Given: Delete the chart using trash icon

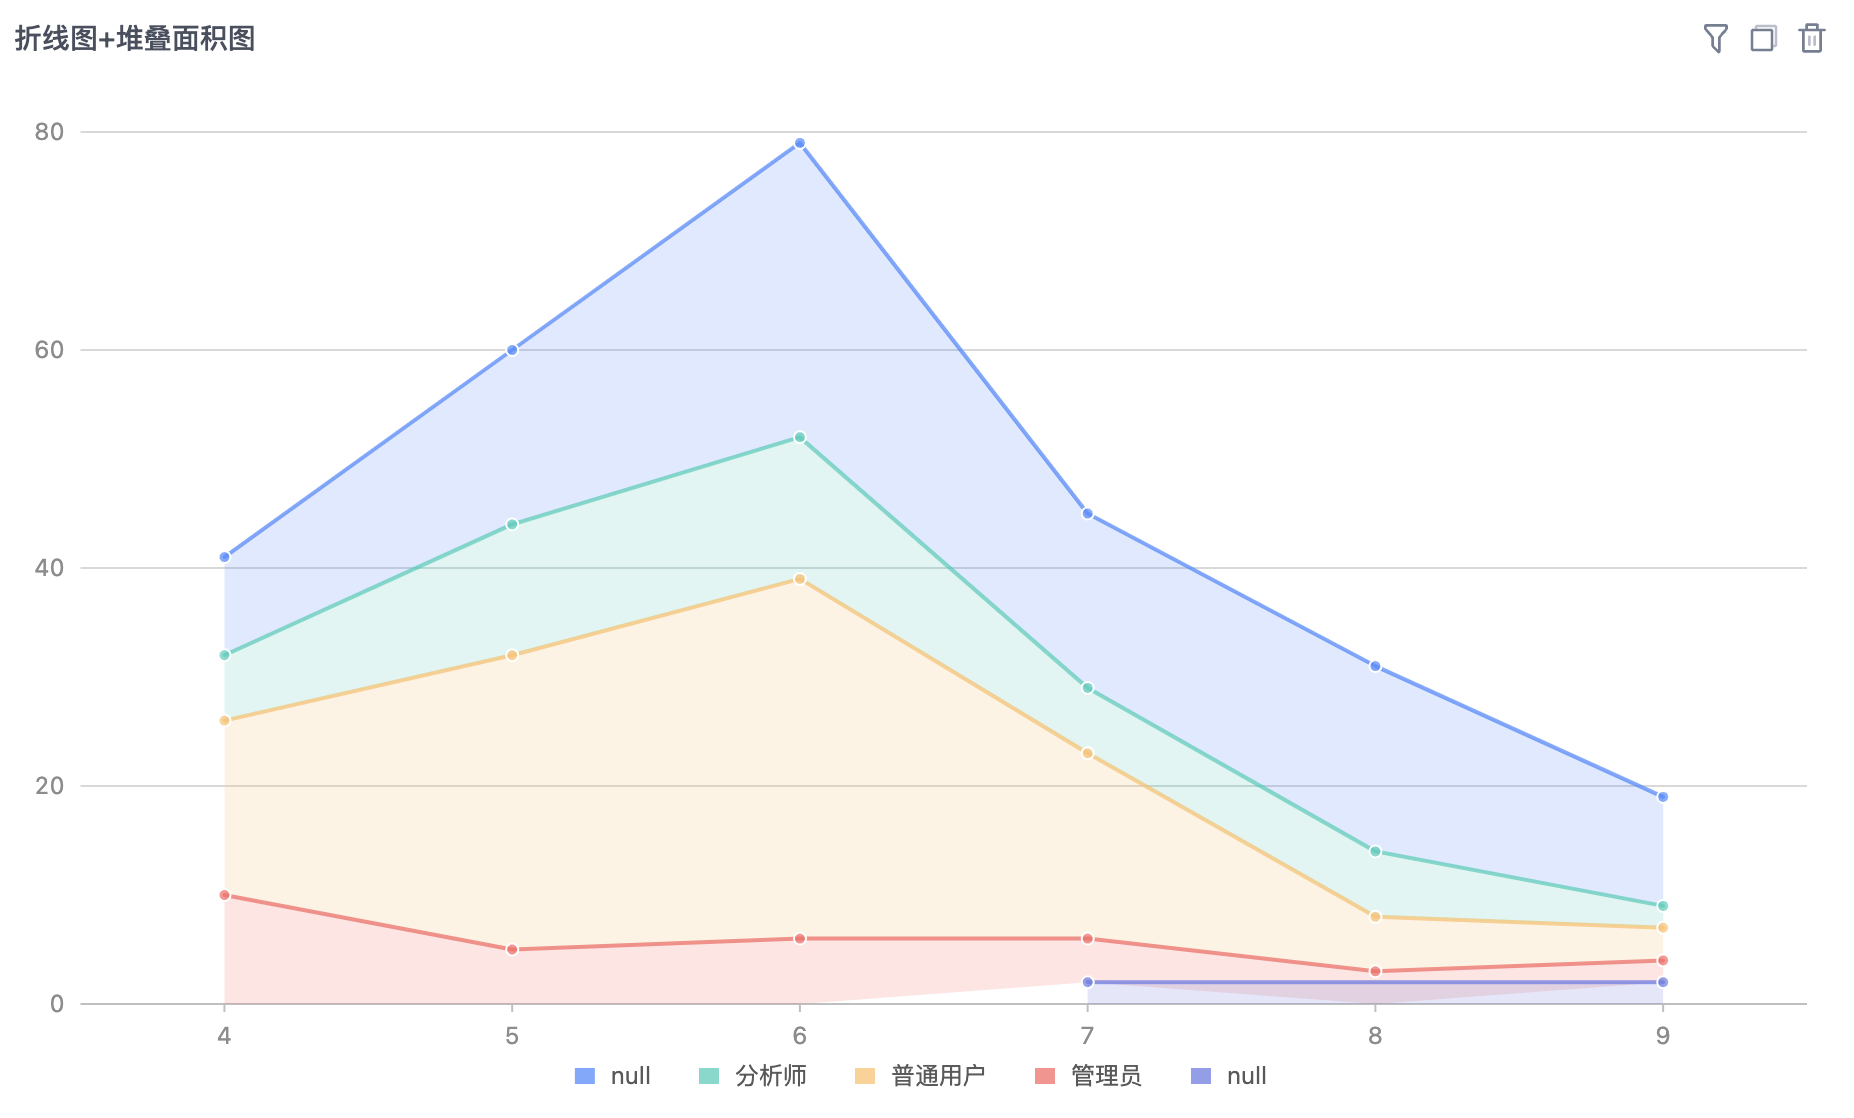Looking at the screenshot, I should 1812,39.
